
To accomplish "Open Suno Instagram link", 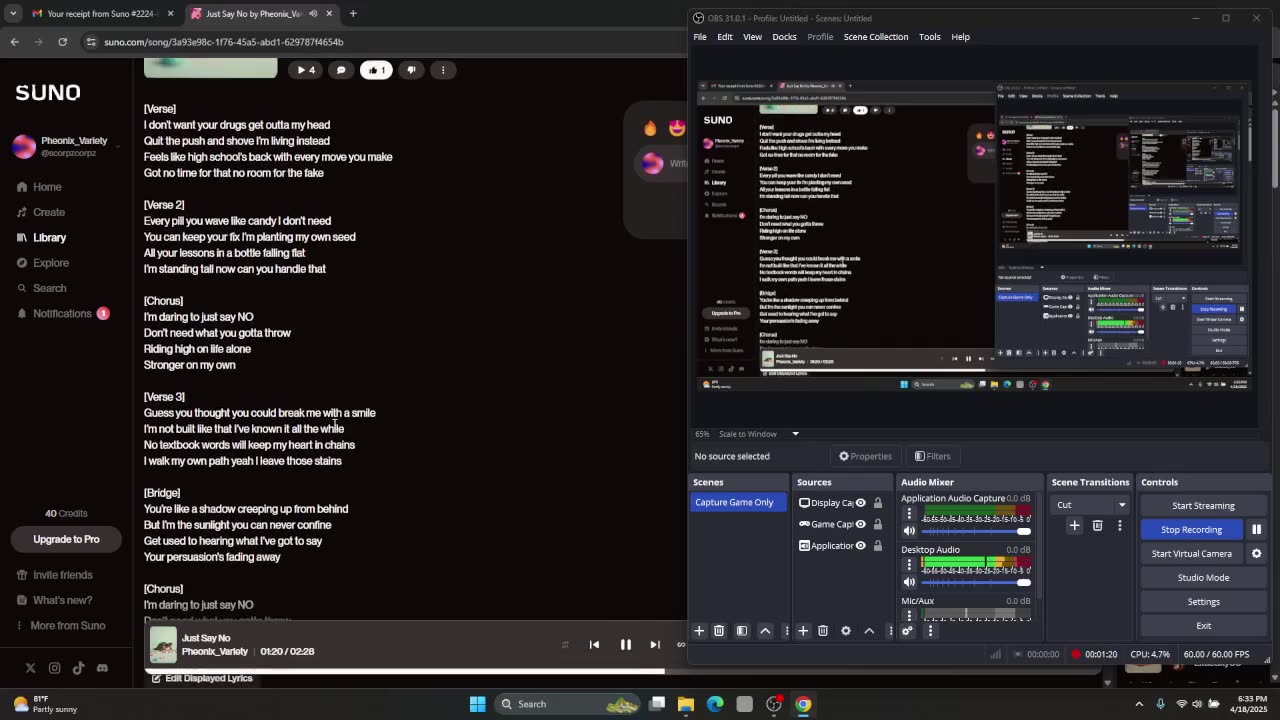I will (54, 668).
